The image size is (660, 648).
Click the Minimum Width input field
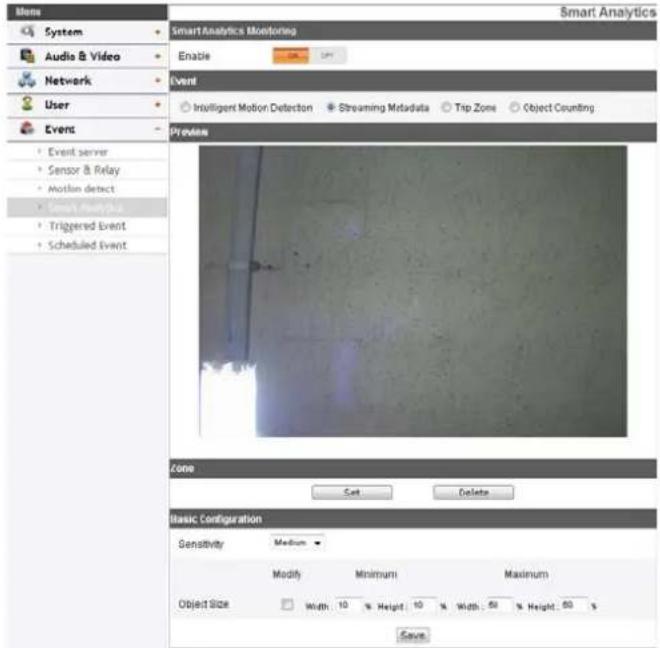tap(349, 605)
